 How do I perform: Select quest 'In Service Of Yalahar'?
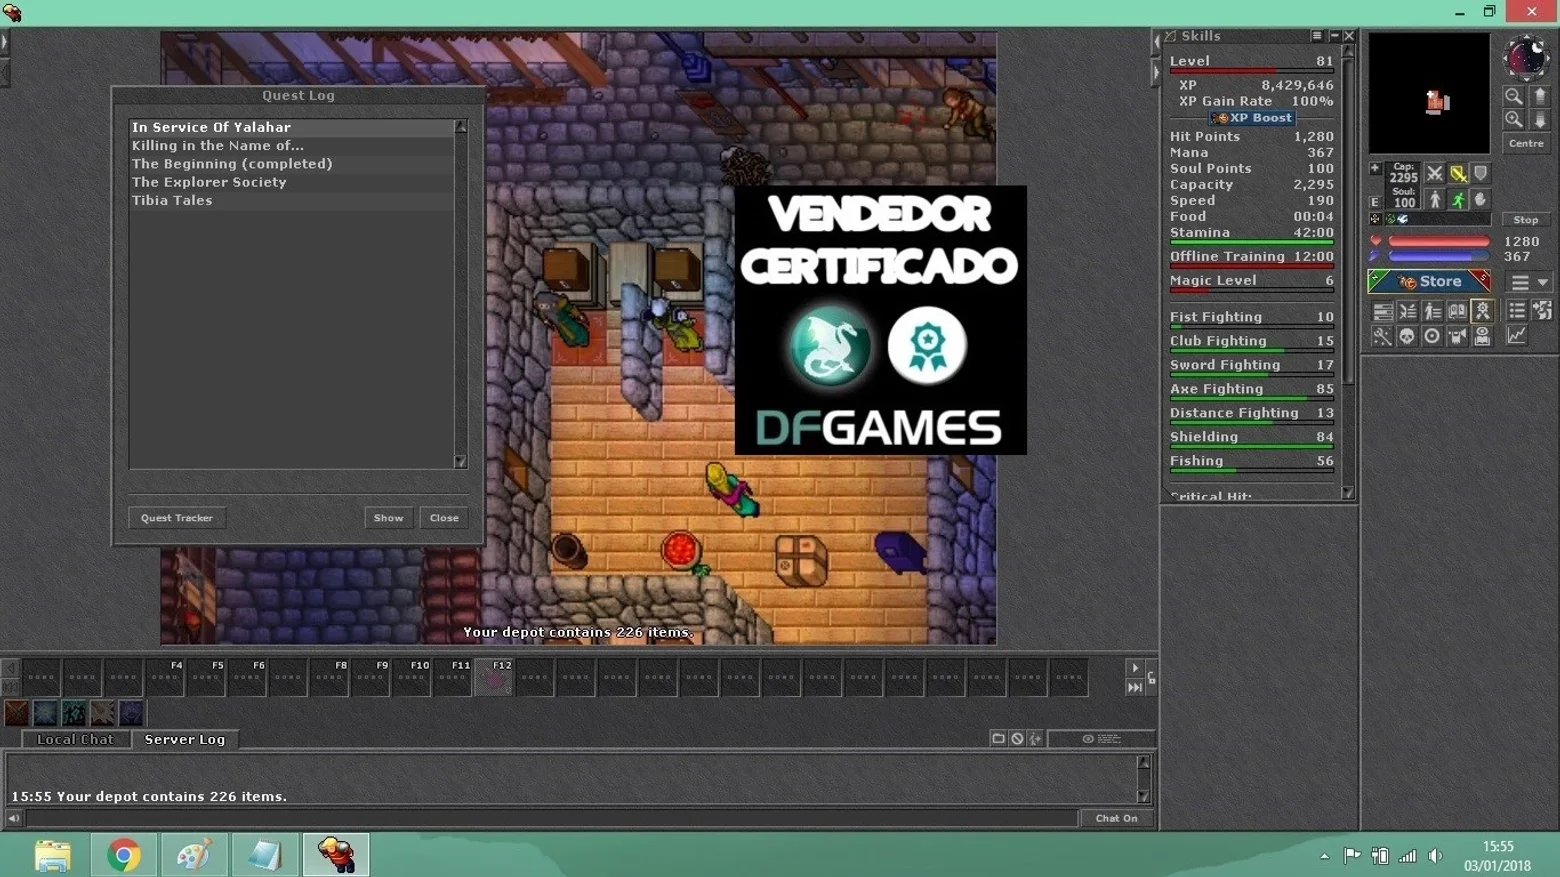(292, 128)
